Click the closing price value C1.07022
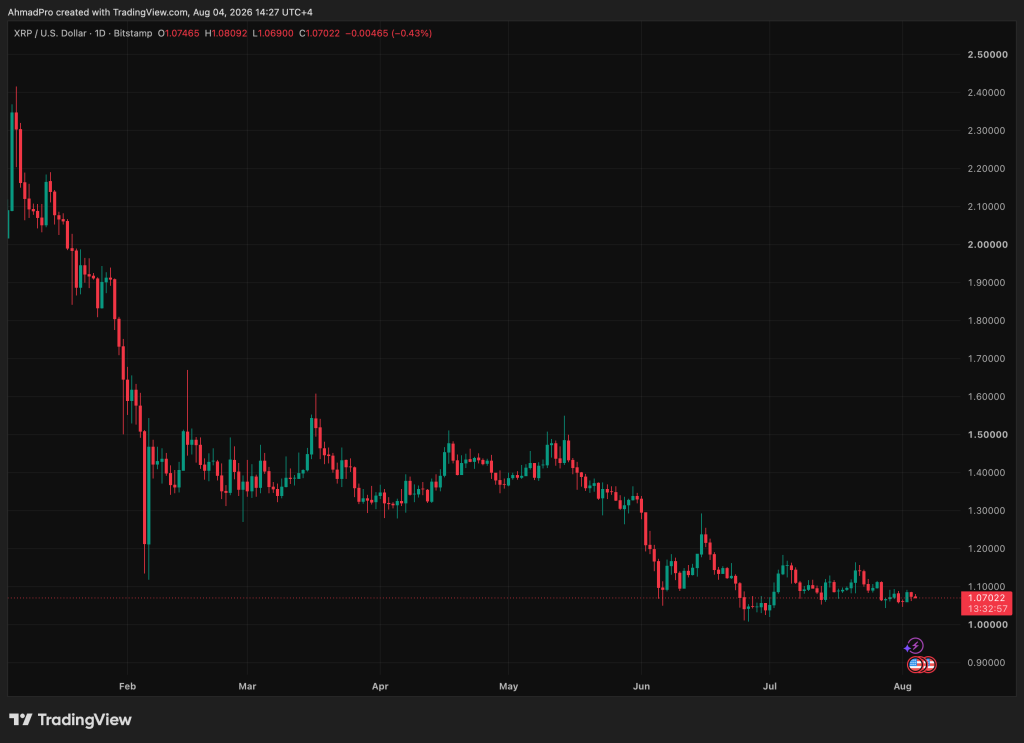The image size is (1024, 743). [x=319, y=33]
